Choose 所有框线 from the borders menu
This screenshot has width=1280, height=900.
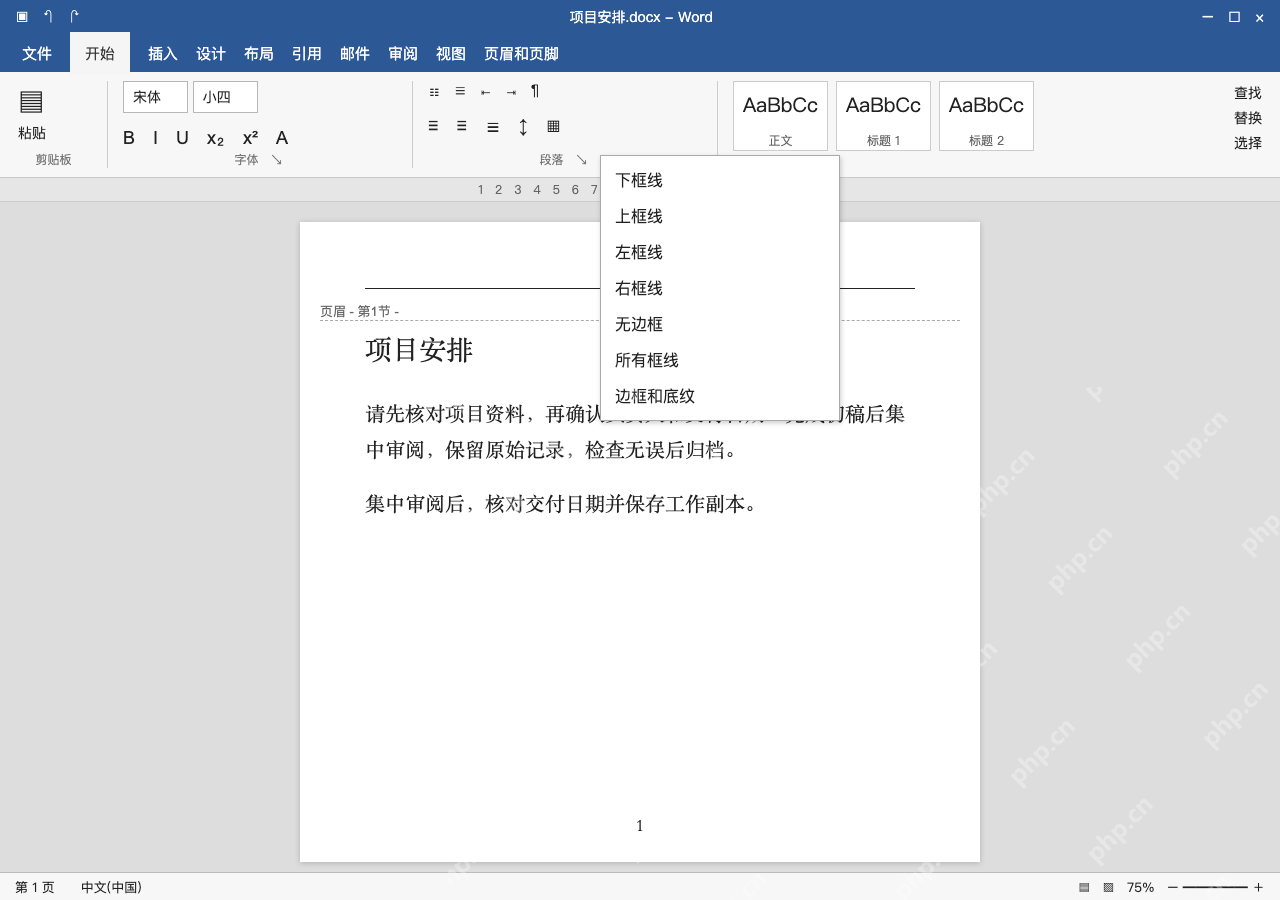coord(720,360)
